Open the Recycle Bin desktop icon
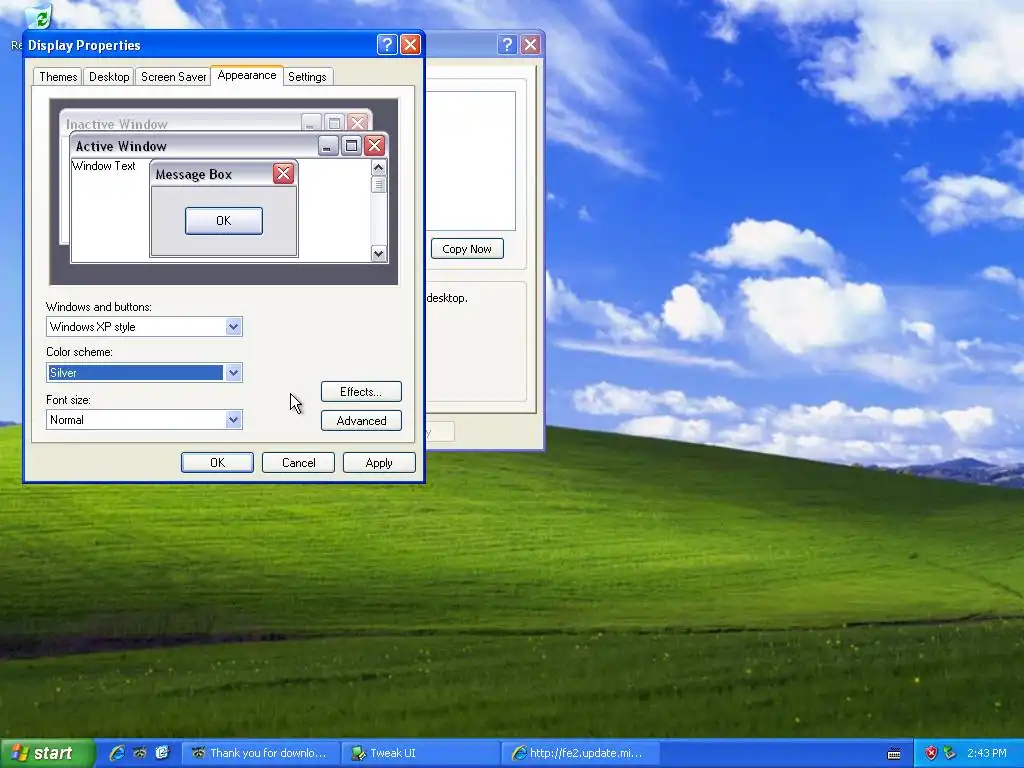1024x768 pixels. click(x=38, y=16)
